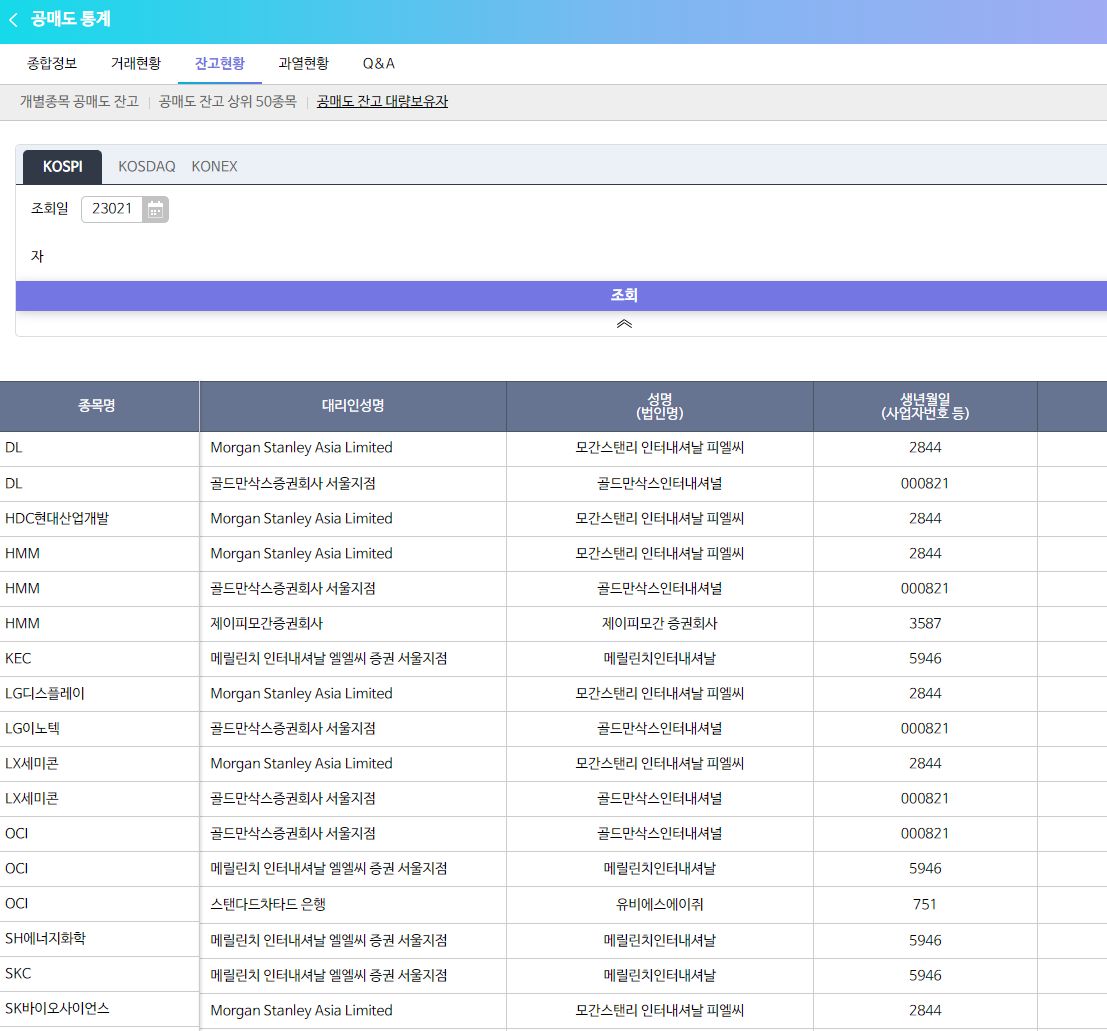Click the 3587 business number cell
The image size is (1107, 1031).
pyautogui.click(x=925, y=624)
